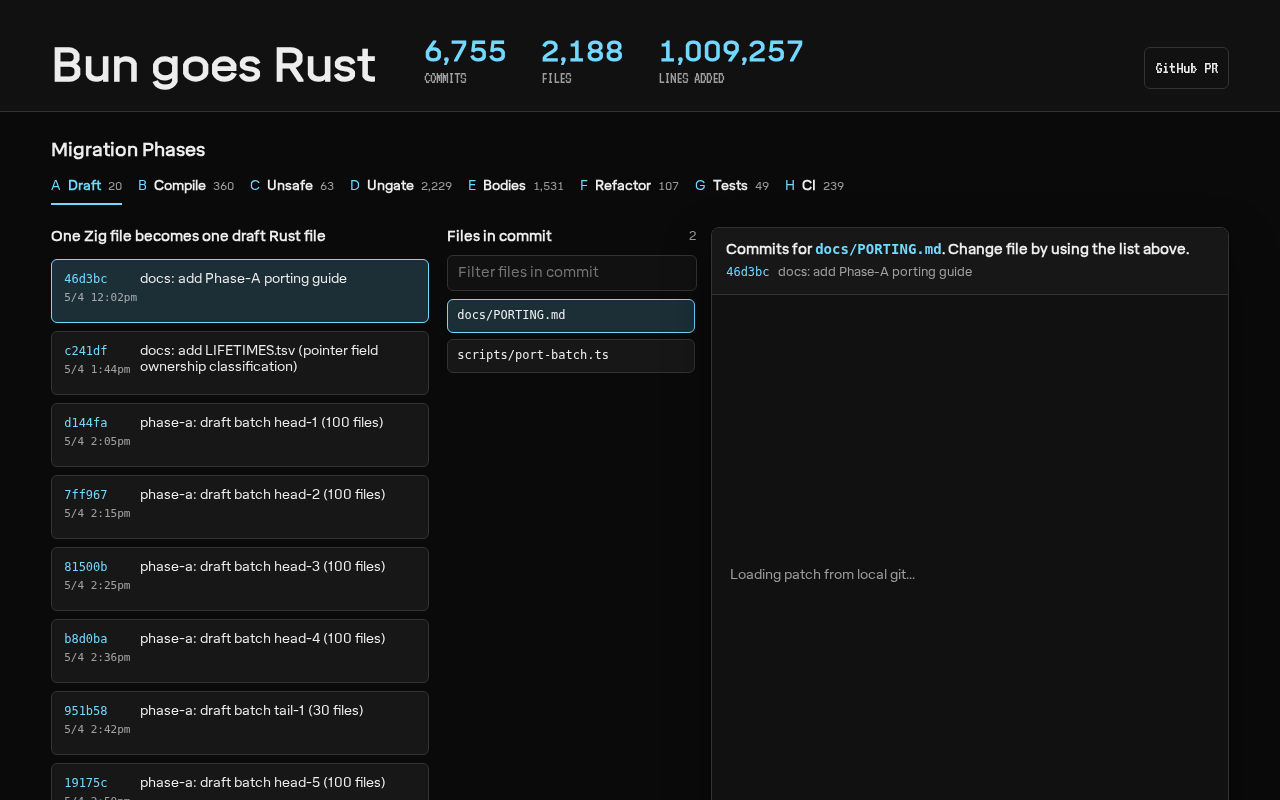Select file docs/PORTING.md

pos(571,316)
